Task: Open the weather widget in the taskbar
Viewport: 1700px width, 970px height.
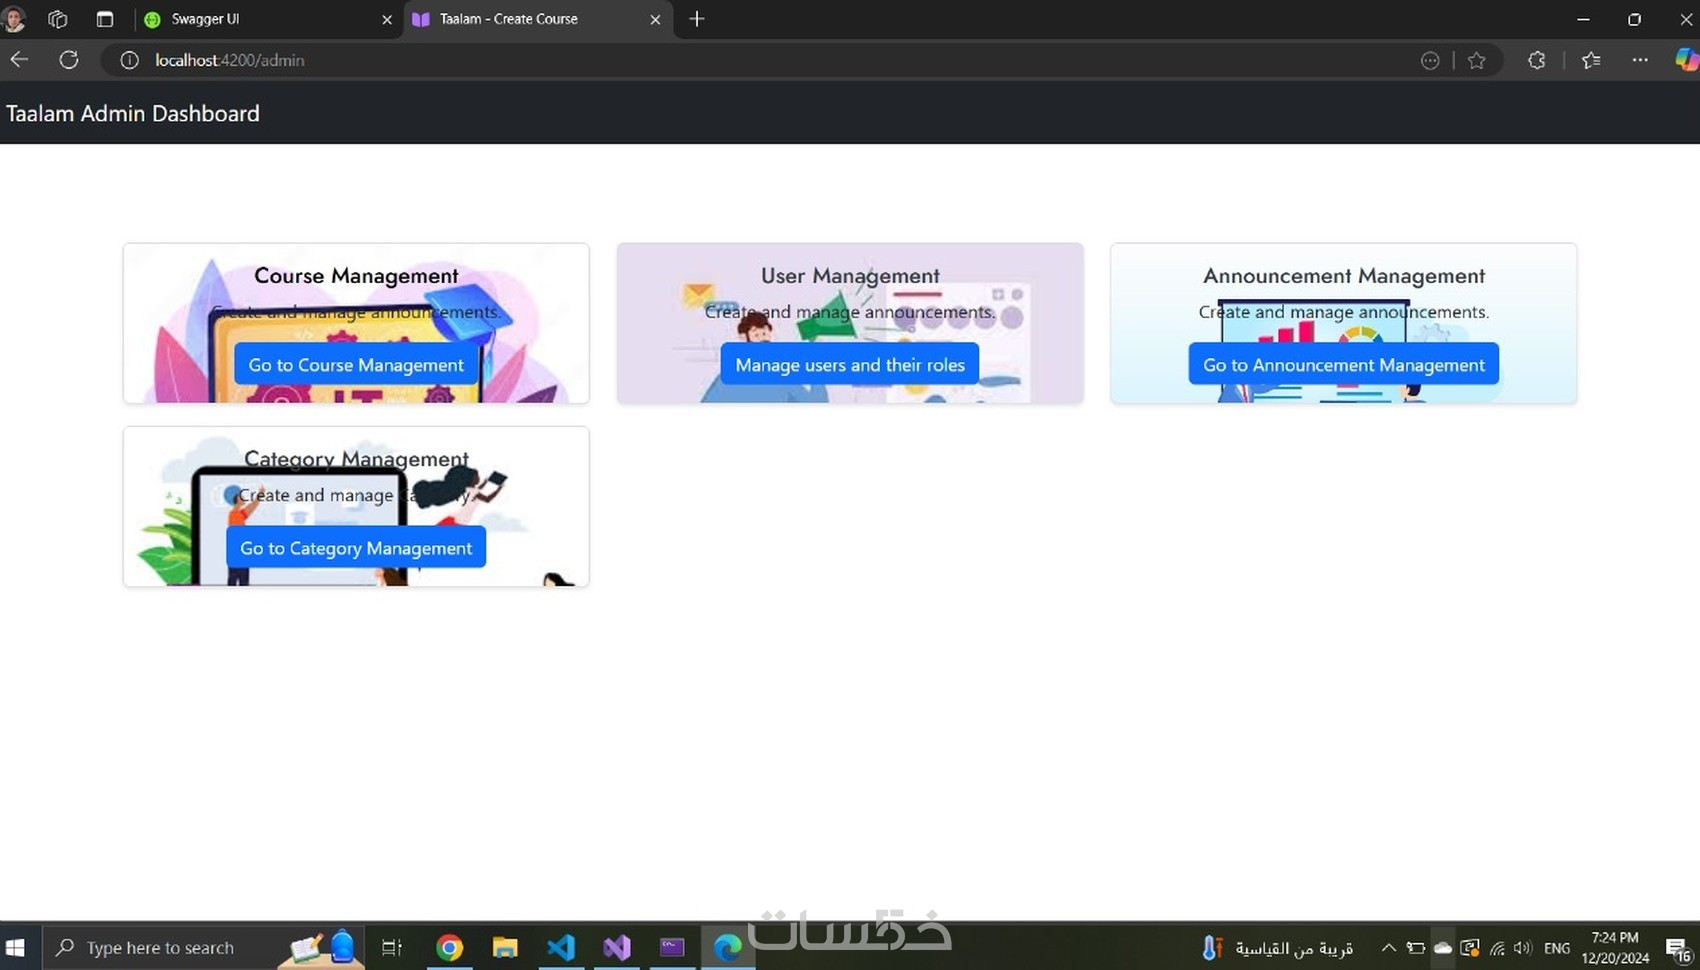Action: click(1278, 947)
